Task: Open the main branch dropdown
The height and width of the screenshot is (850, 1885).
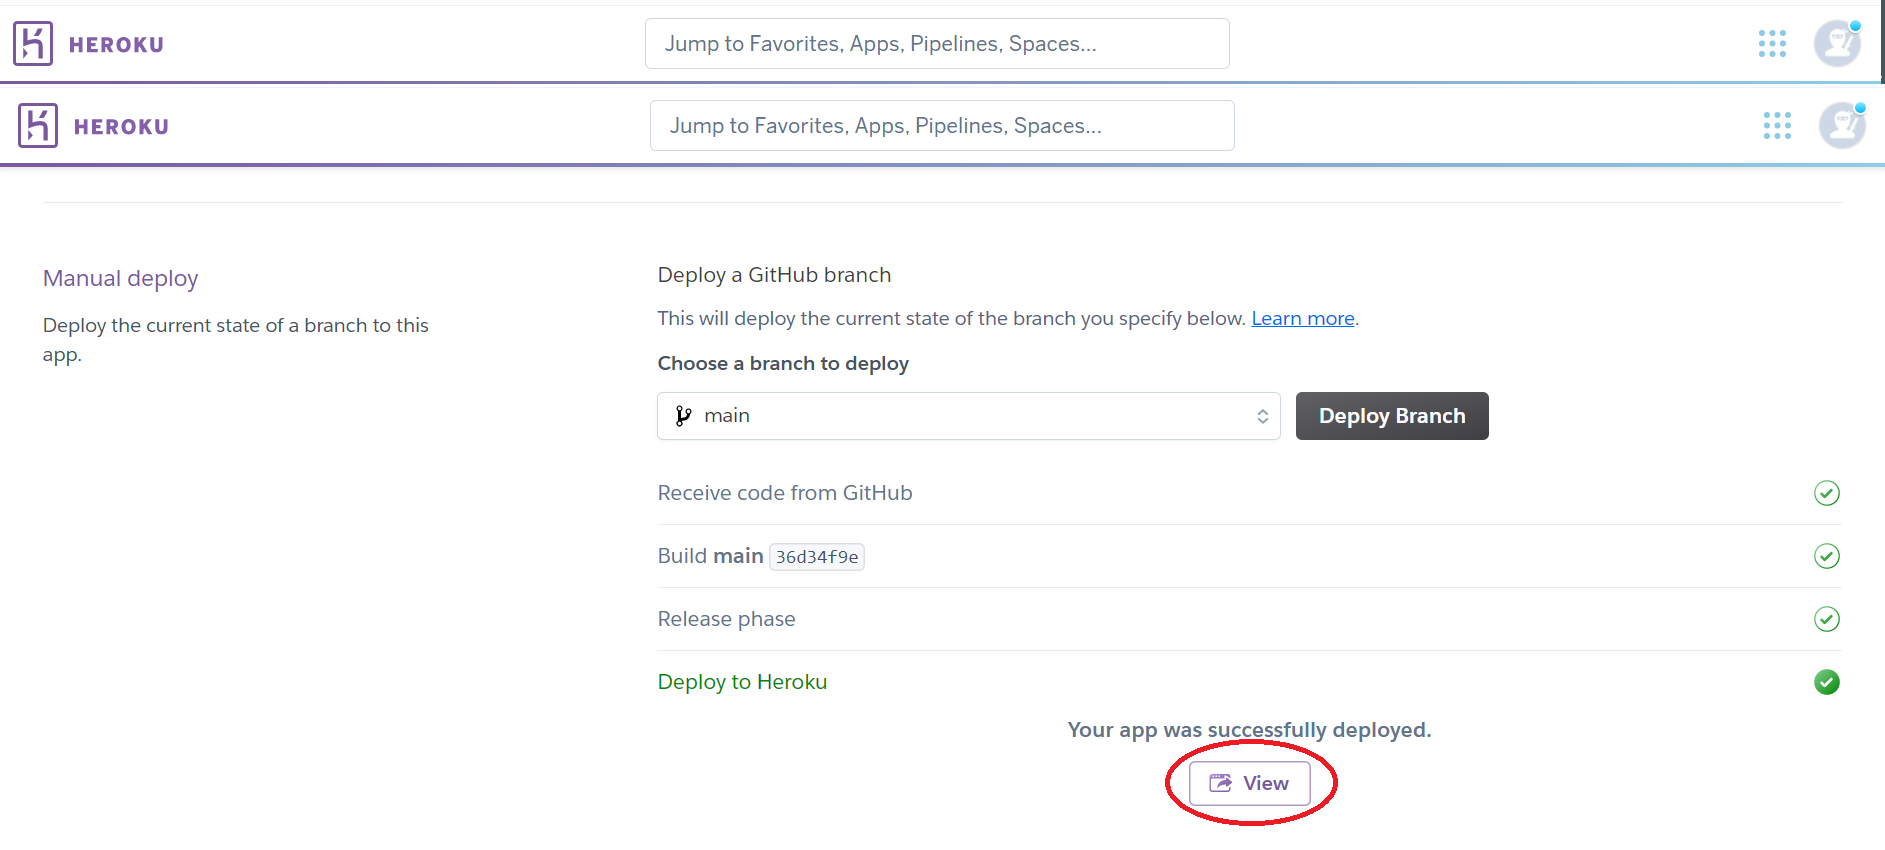Action: [968, 416]
